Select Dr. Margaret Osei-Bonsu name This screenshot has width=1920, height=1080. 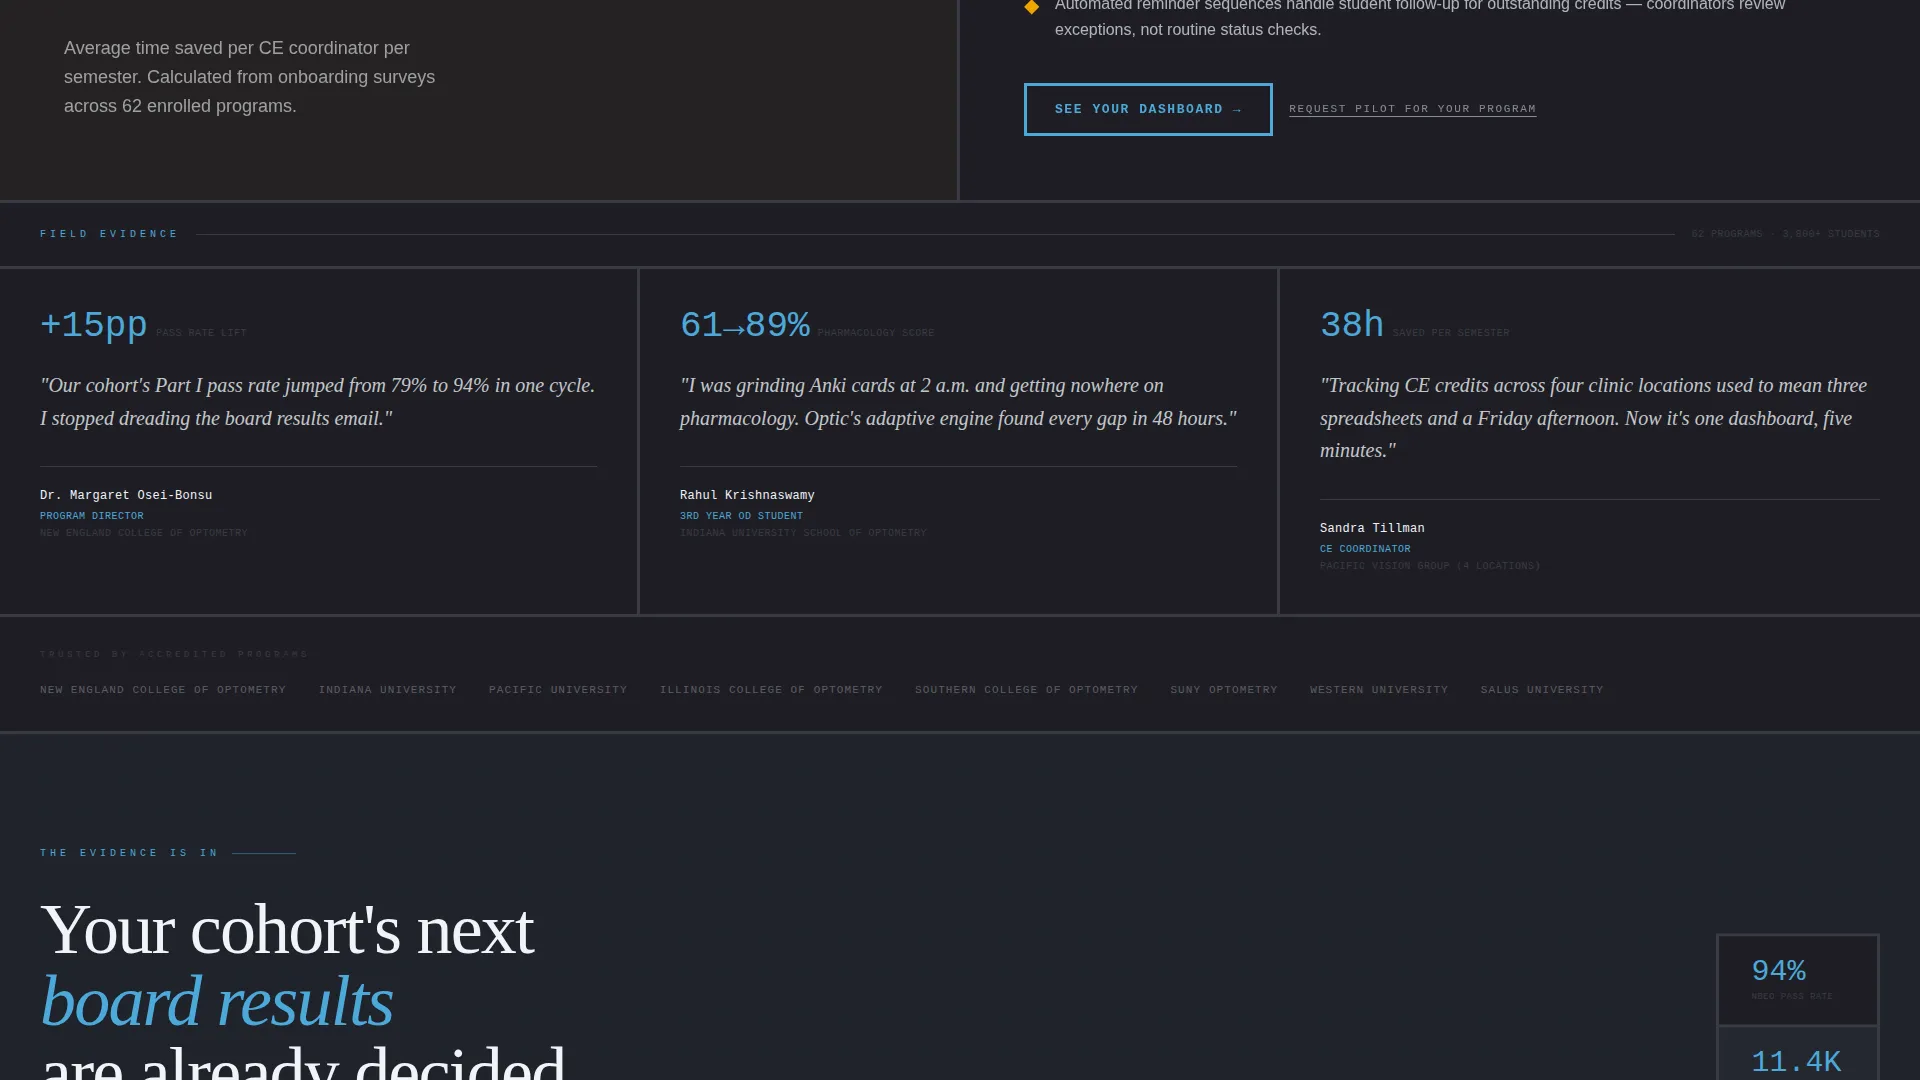126,495
